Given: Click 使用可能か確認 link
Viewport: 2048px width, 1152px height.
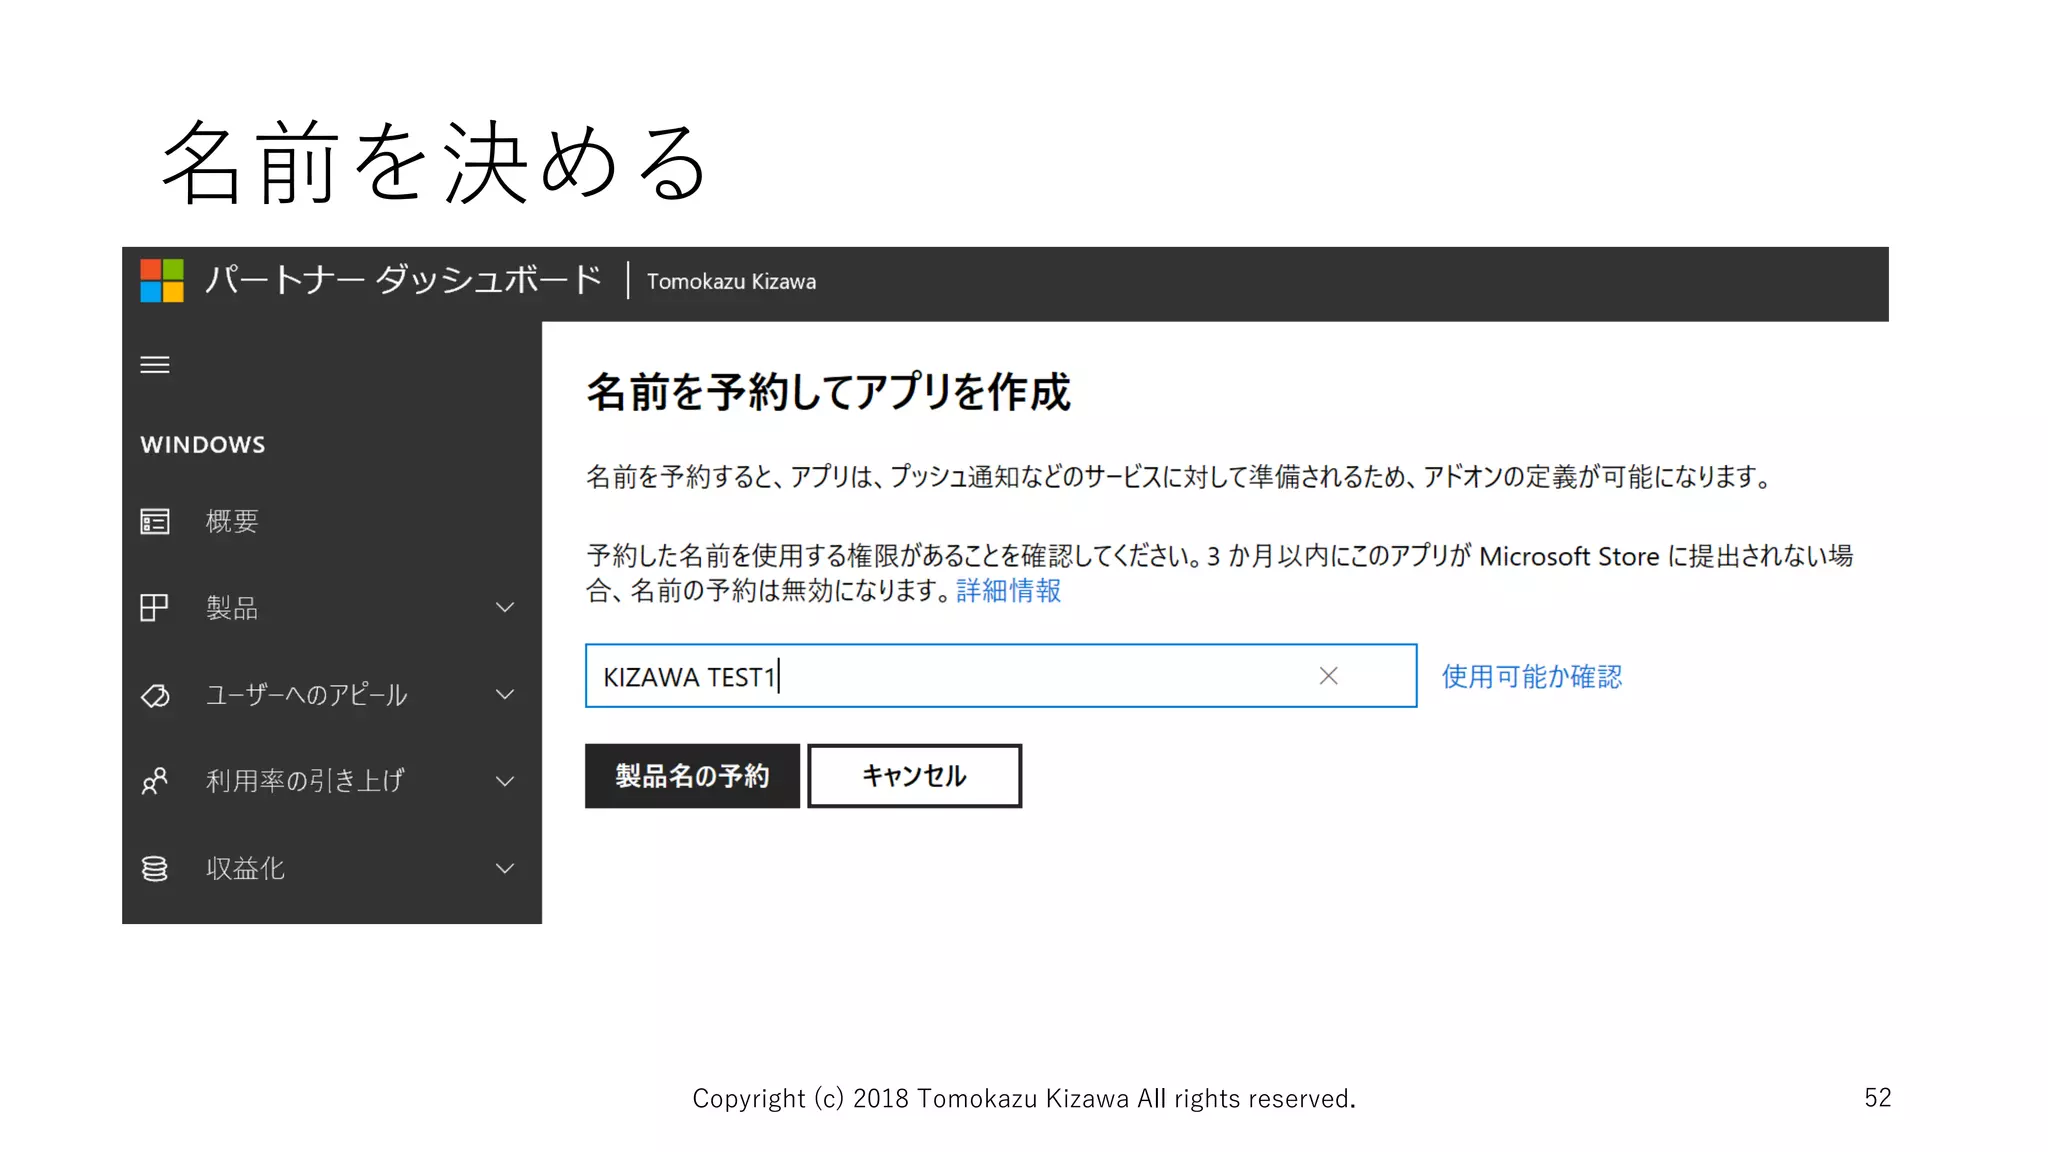Looking at the screenshot, I should [1532, 677].
